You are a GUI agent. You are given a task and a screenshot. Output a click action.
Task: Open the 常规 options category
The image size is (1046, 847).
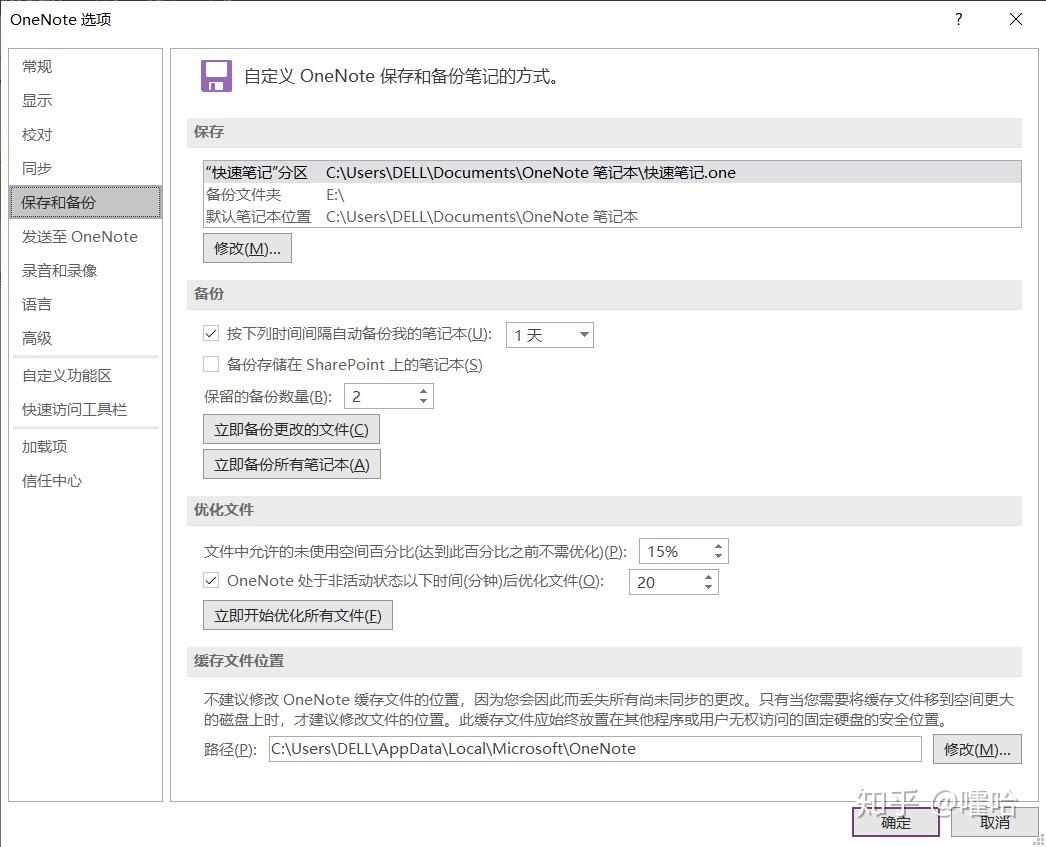click(37, 67)
